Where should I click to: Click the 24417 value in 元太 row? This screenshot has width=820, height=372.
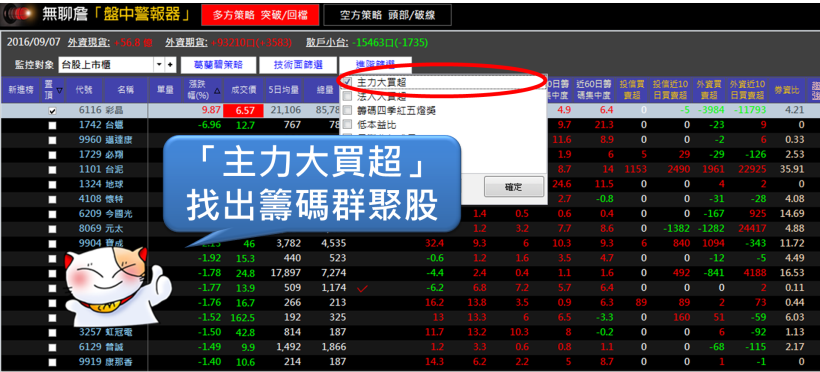(751, 229)
